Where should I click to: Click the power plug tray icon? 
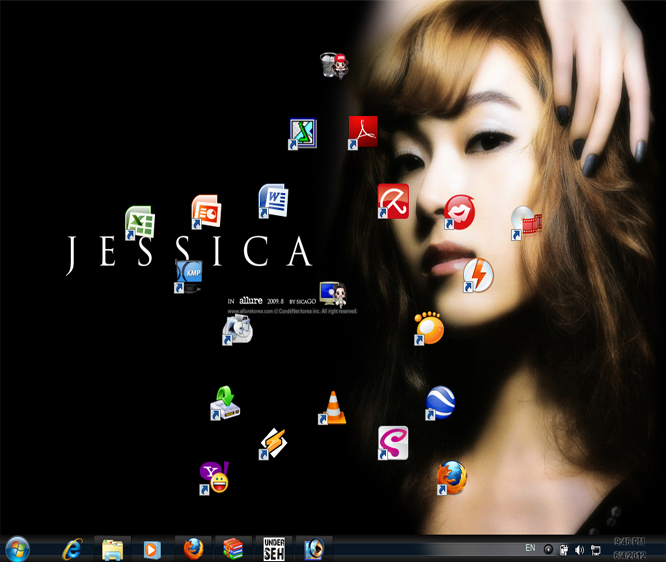[564, 550]
